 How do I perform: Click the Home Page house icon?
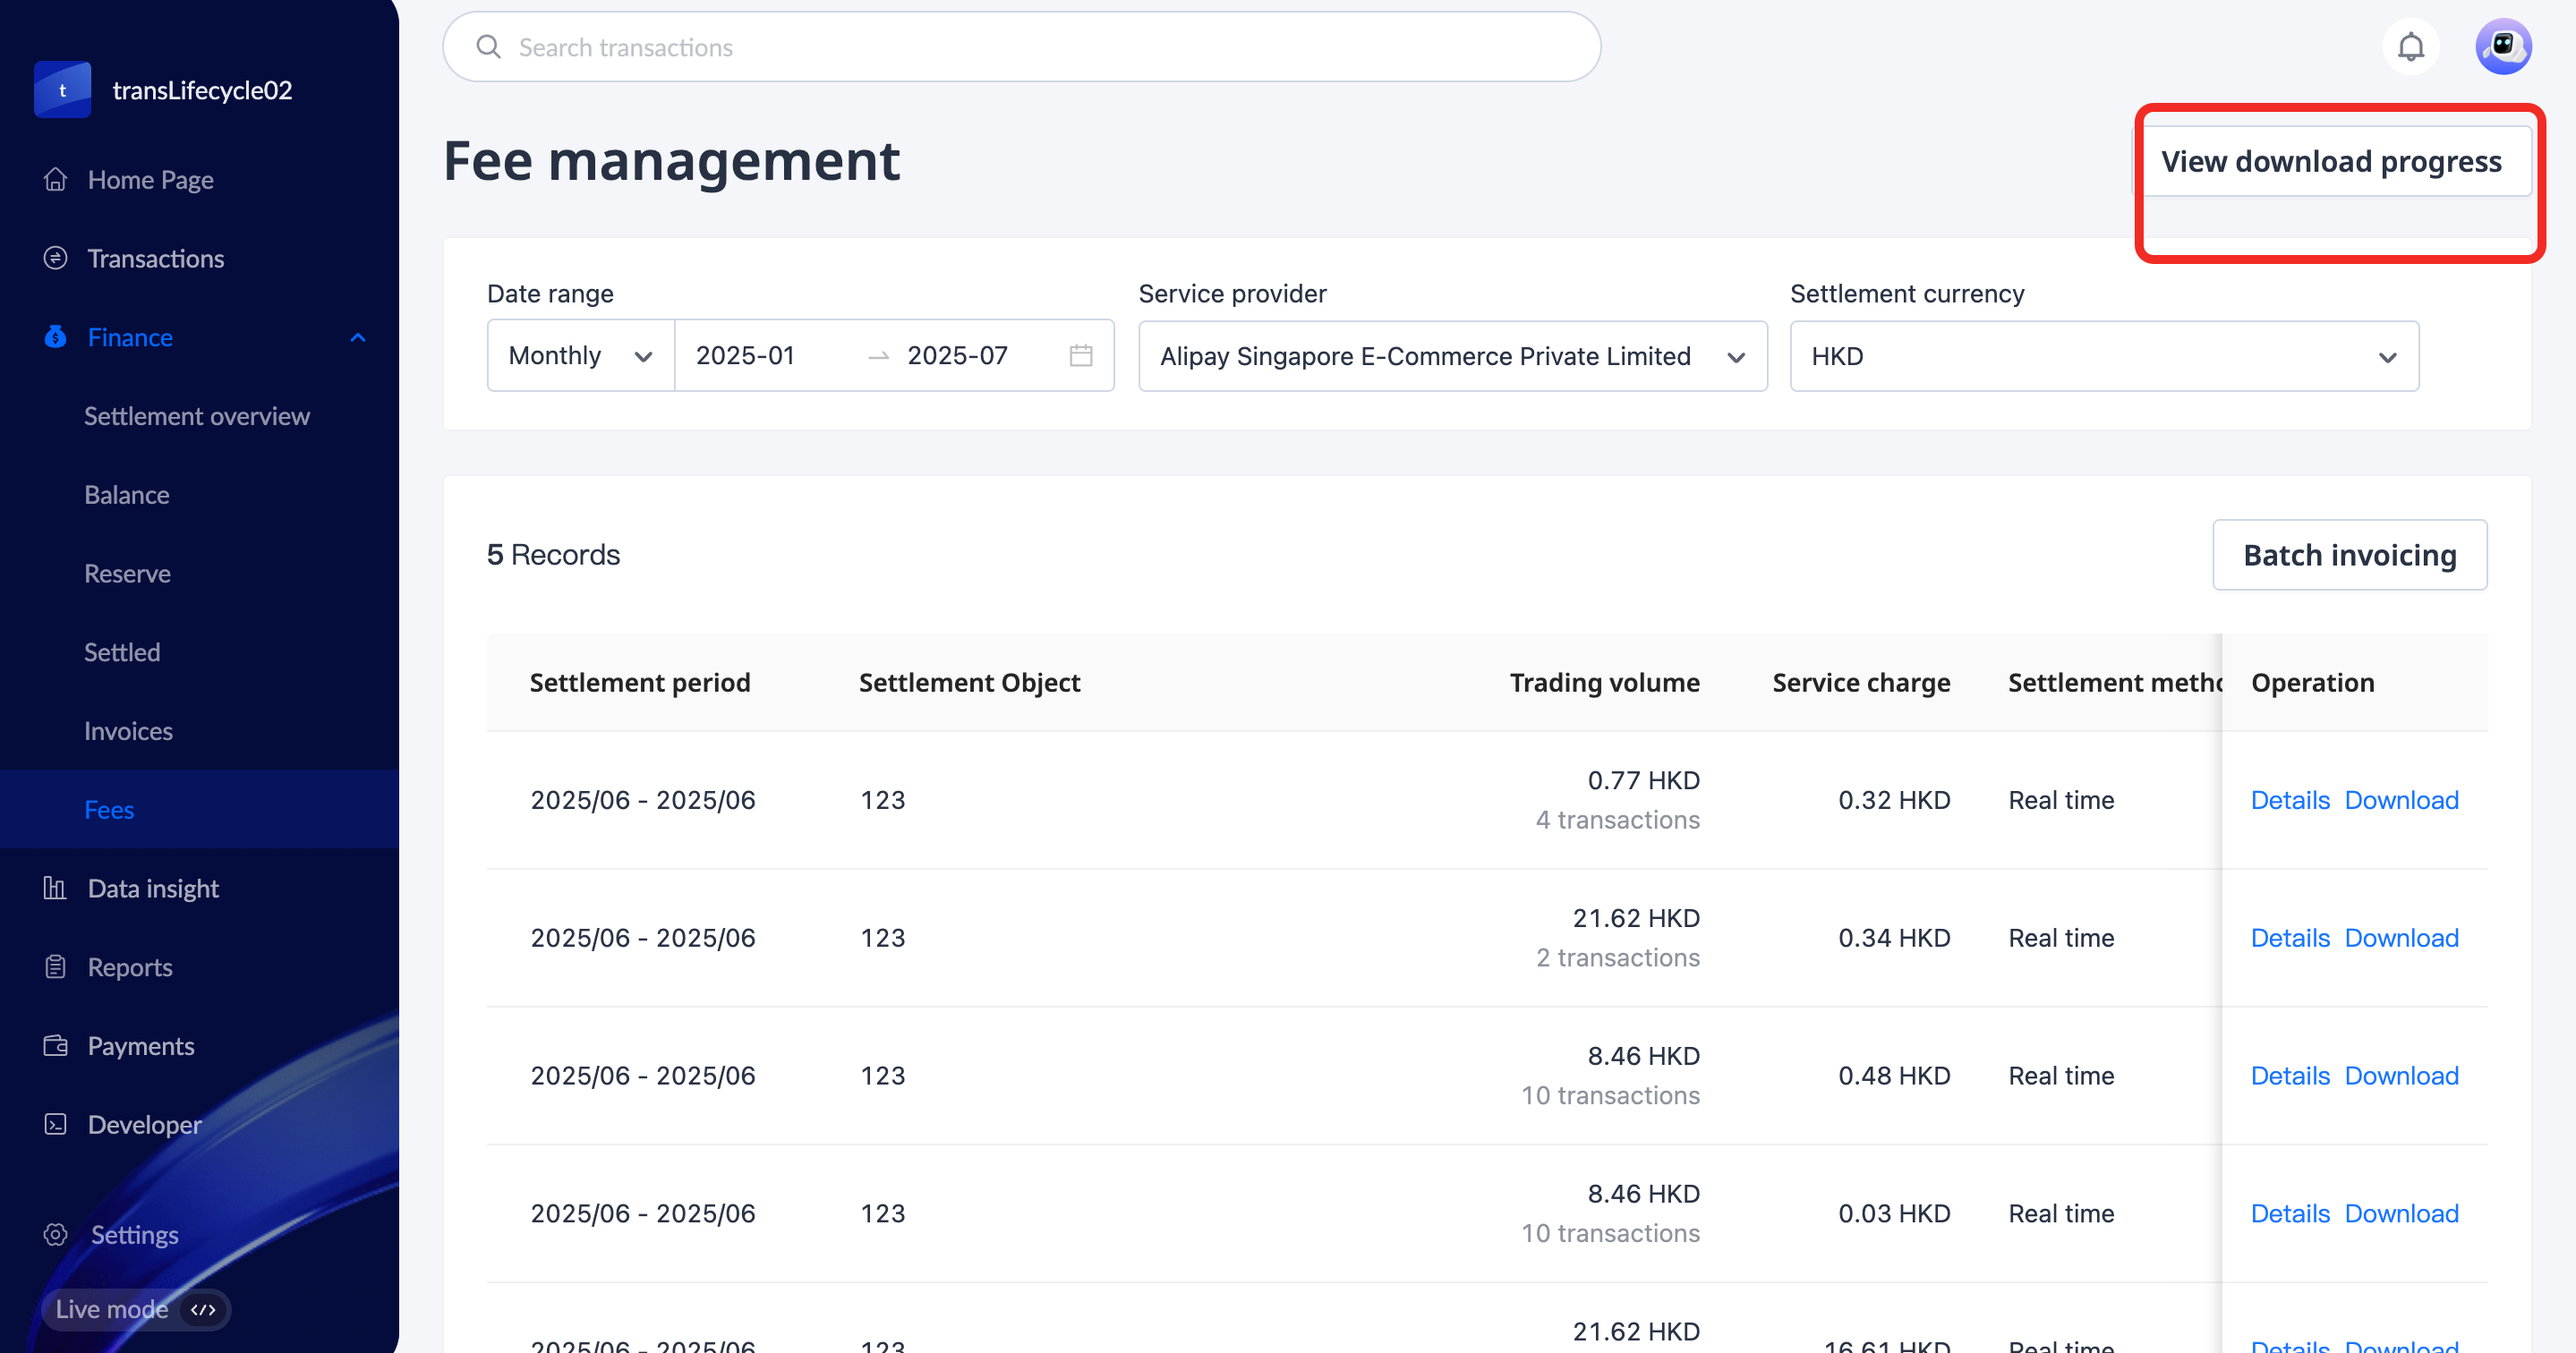point(56,180)
